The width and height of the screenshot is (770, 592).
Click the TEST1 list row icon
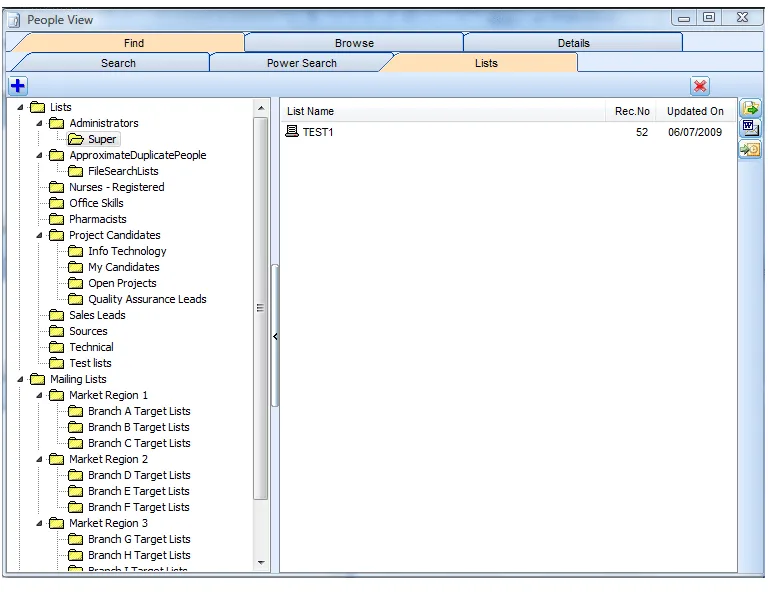click(x=292, y=131)
